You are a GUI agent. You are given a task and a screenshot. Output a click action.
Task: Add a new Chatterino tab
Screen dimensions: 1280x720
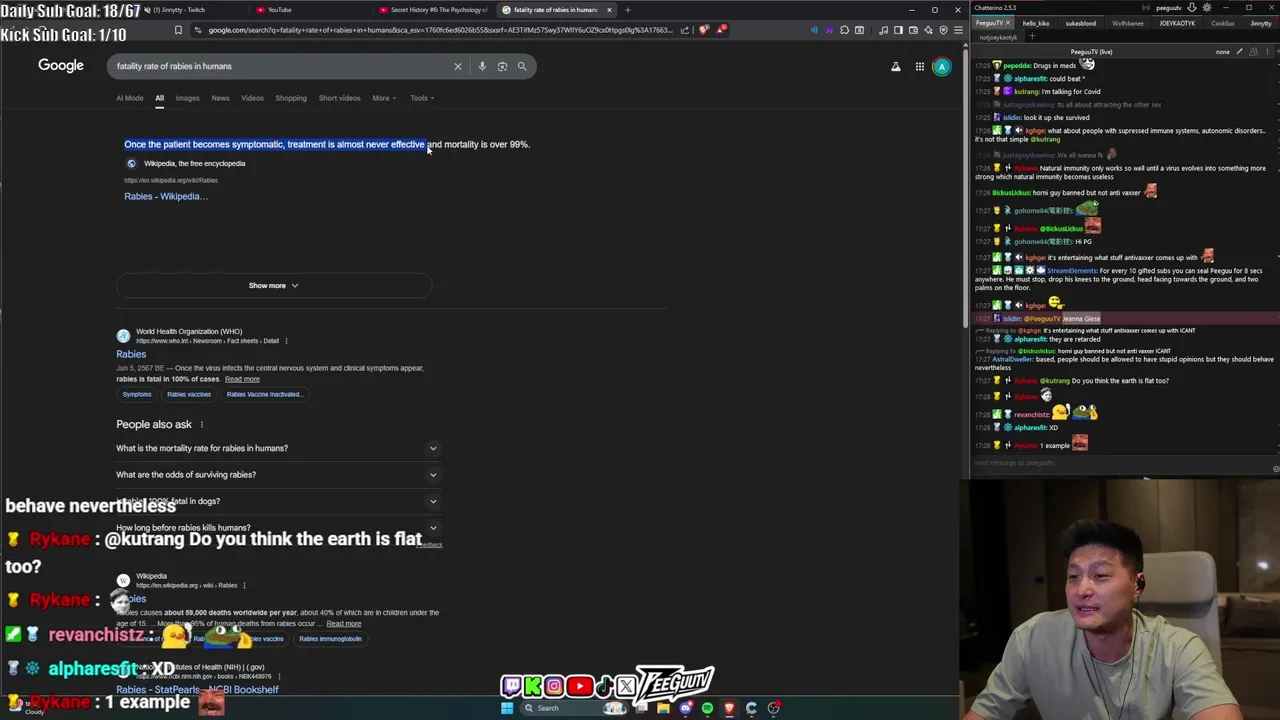1032,37
